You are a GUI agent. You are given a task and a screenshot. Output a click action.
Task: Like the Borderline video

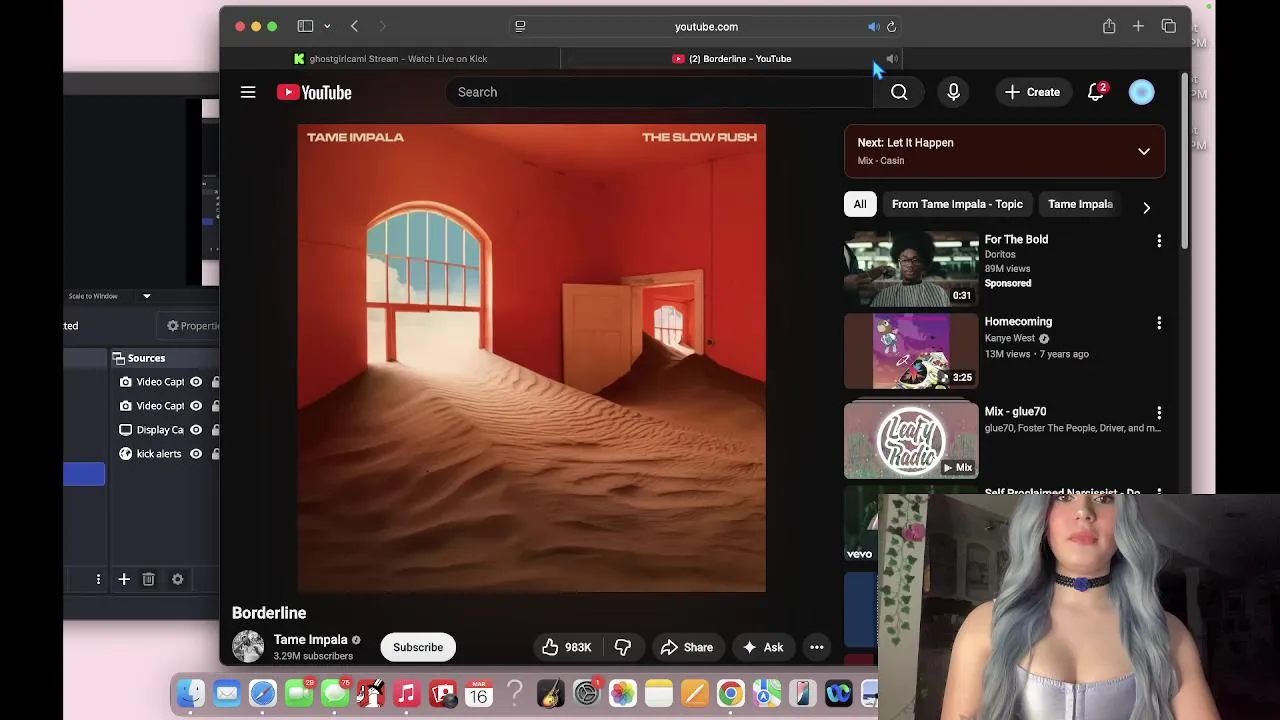567,647
